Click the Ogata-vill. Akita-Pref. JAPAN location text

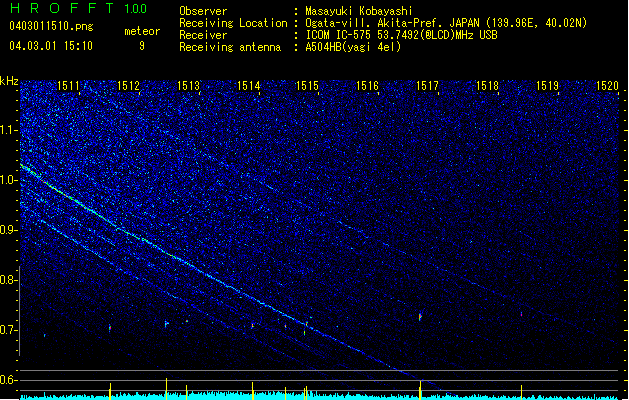(446, 23)
